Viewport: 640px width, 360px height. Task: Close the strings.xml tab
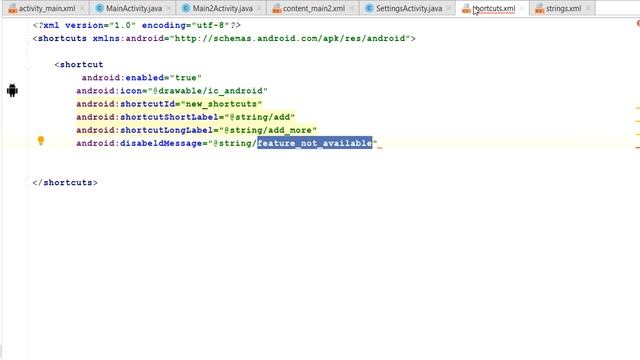pyautogui.click(x=588, y=8)
